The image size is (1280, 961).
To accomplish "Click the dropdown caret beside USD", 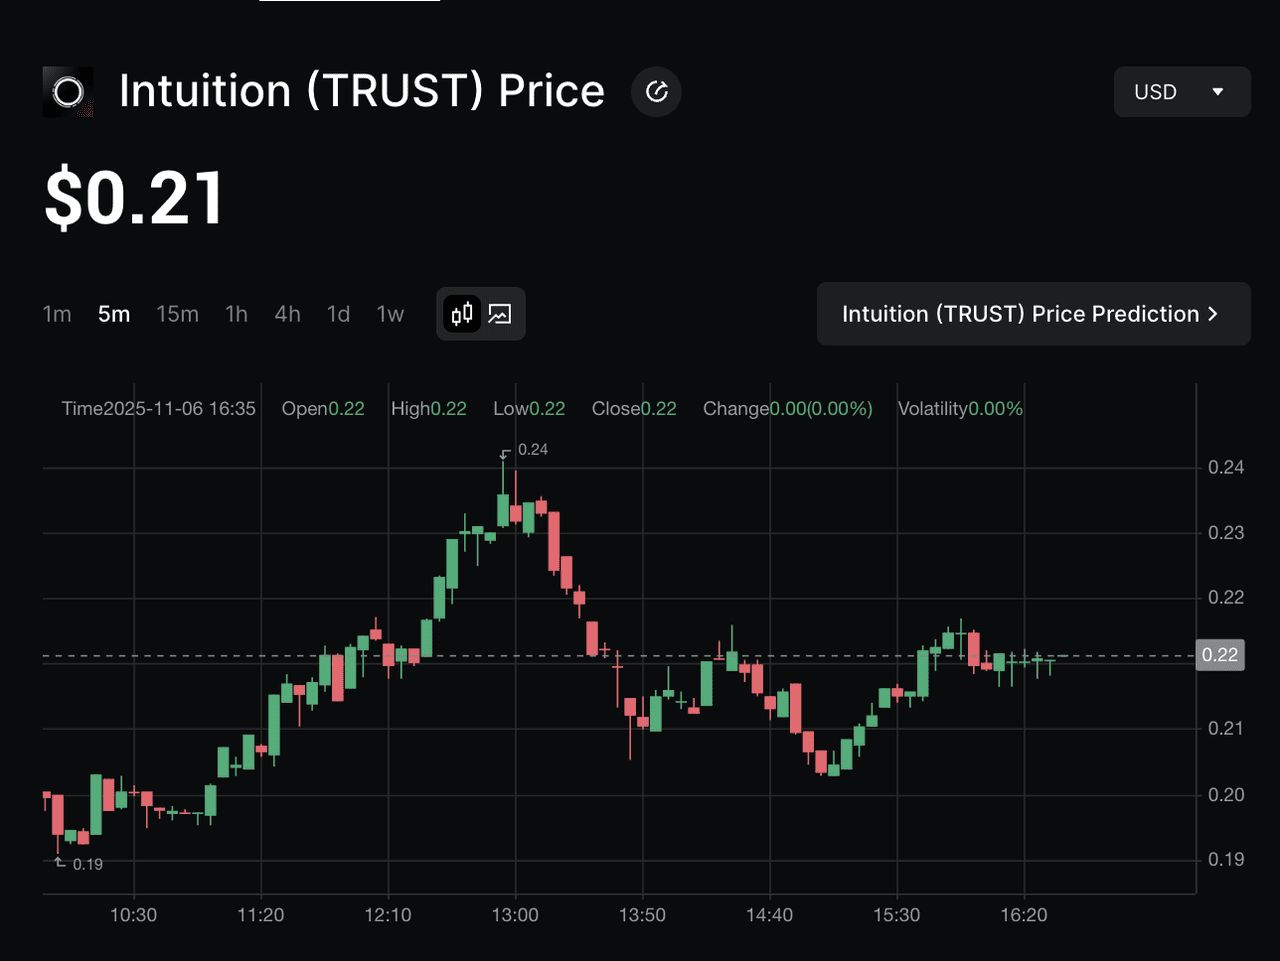I will coord(1218,91).
